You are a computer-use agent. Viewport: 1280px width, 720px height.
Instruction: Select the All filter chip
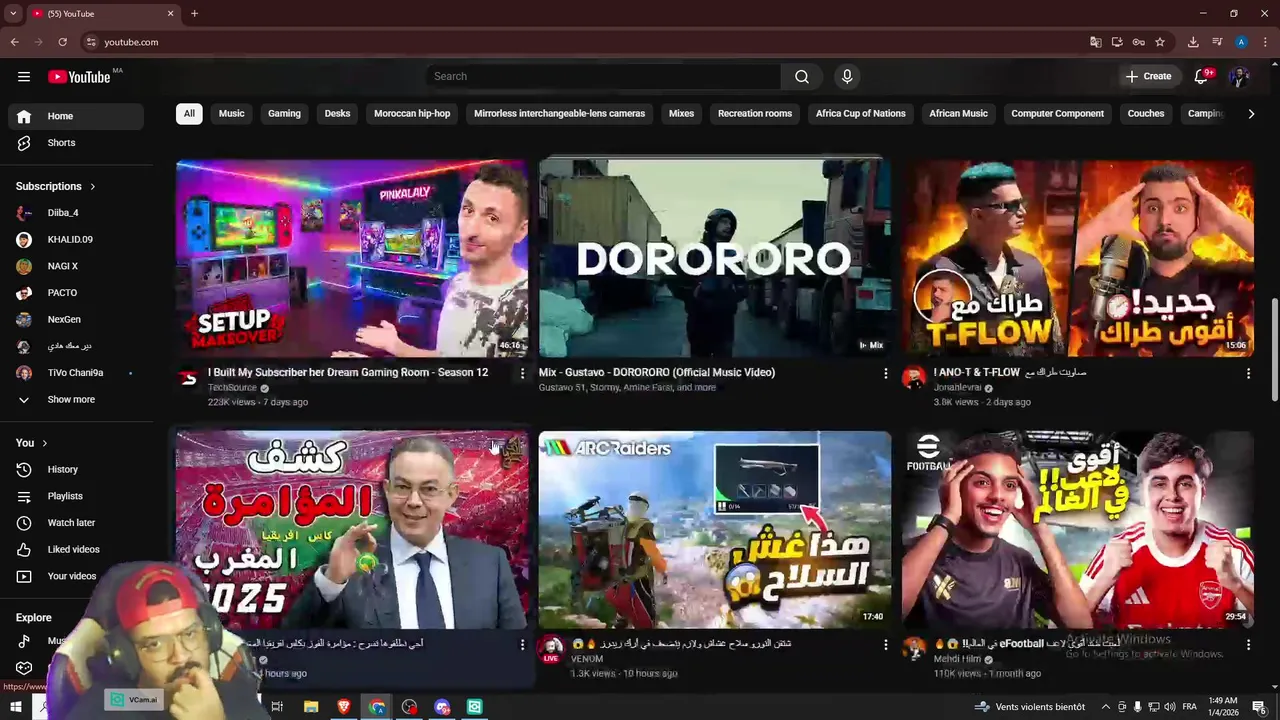pyautogui.click(x=189, y=113)
